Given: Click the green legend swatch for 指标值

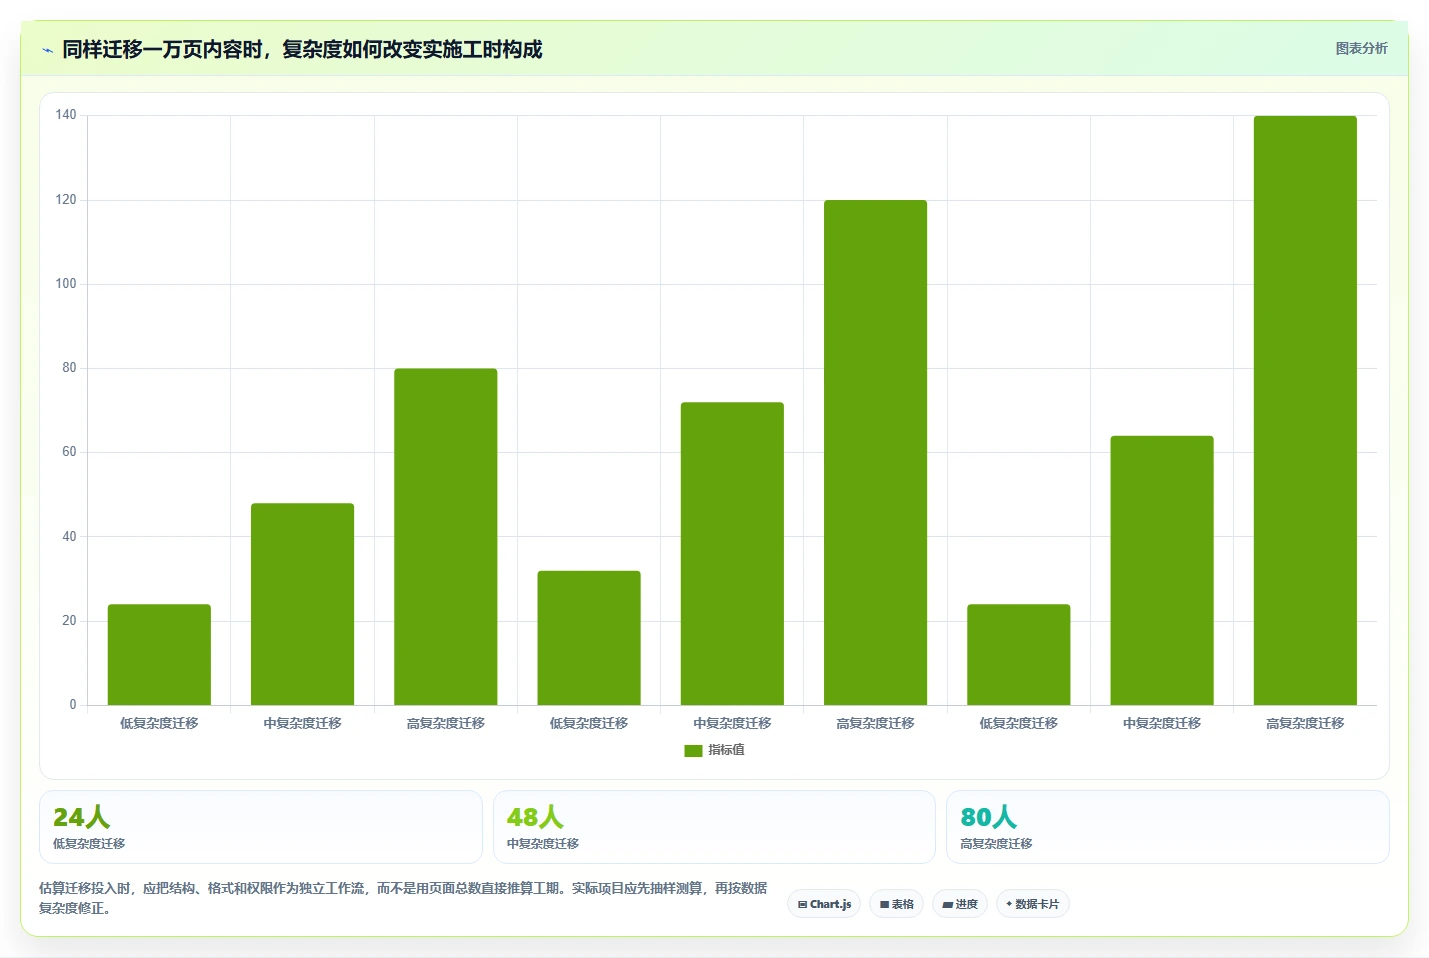Looking at the screenshot, I should tap(693, 751).
